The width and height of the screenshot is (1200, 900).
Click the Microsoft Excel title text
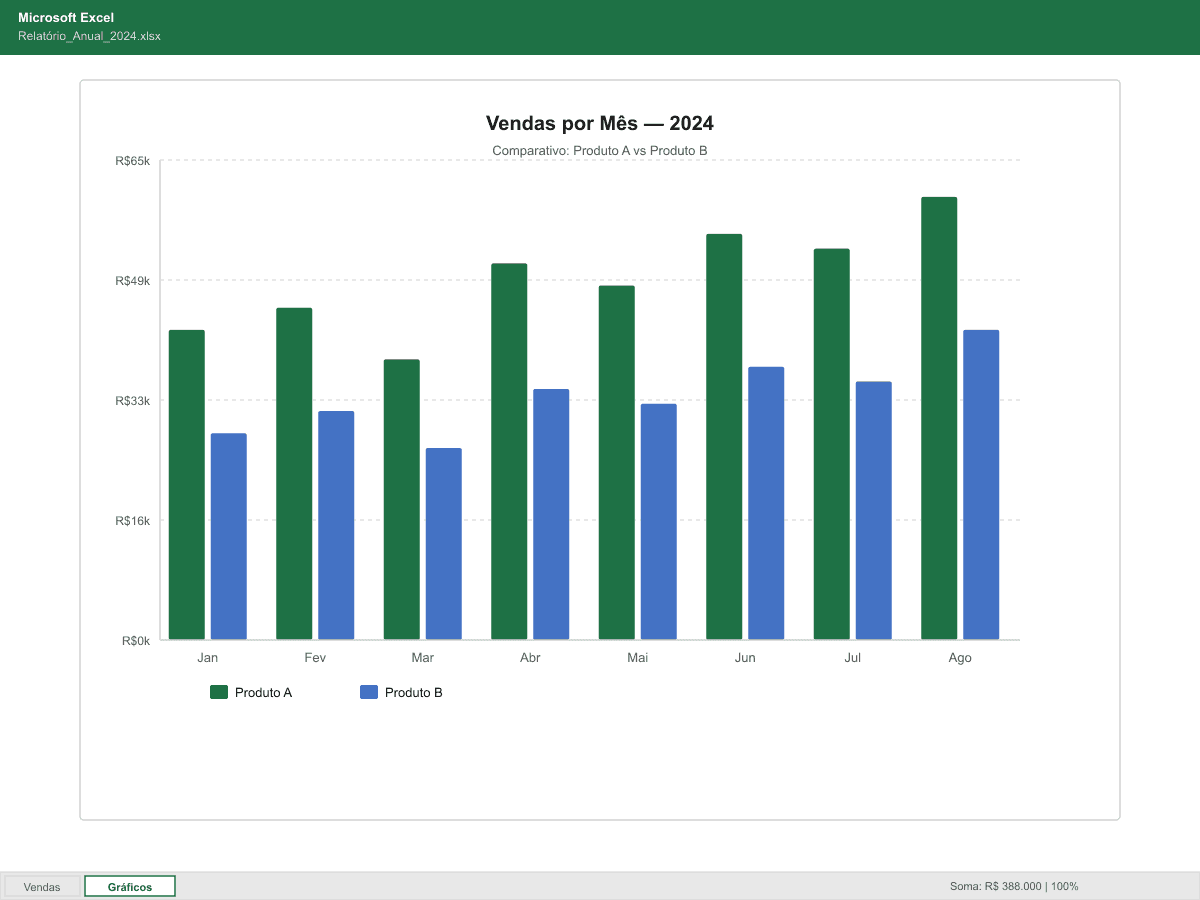coord(66,17)
